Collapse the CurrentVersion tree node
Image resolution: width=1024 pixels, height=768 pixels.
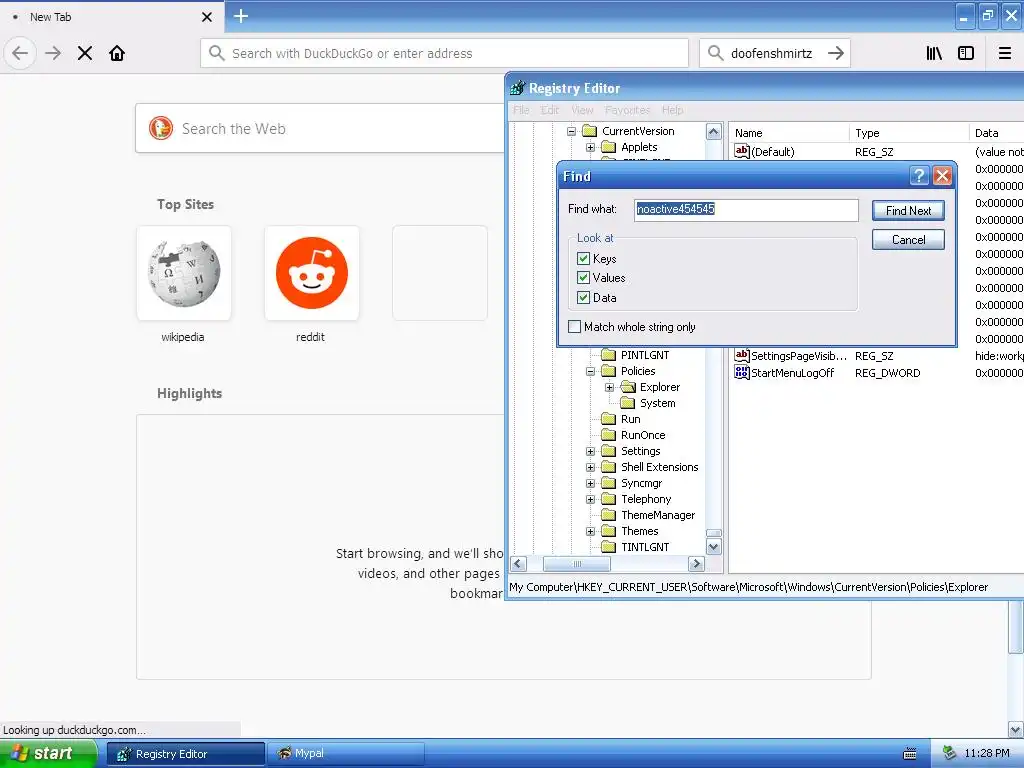(571, 131)
